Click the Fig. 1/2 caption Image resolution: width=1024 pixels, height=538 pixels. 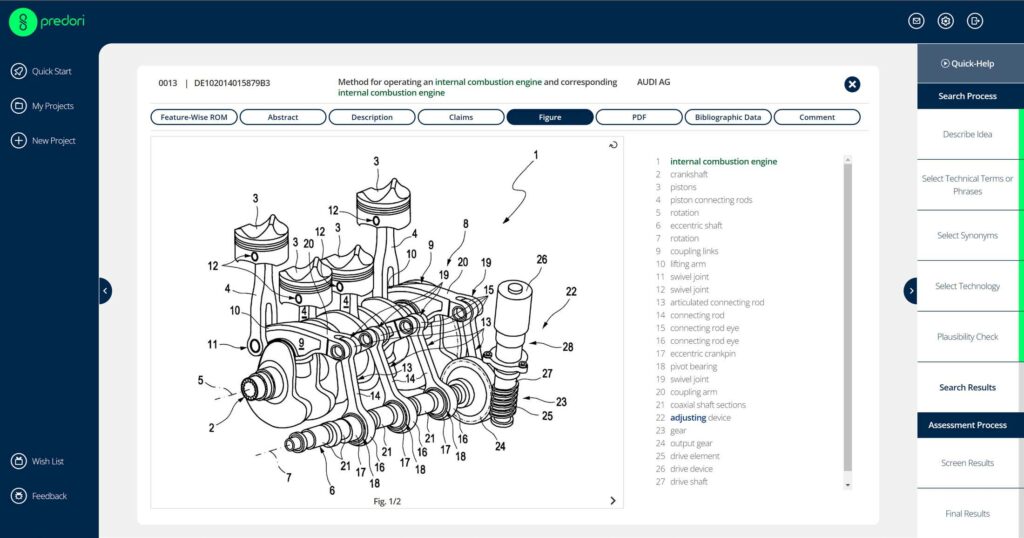pos(387,501)
